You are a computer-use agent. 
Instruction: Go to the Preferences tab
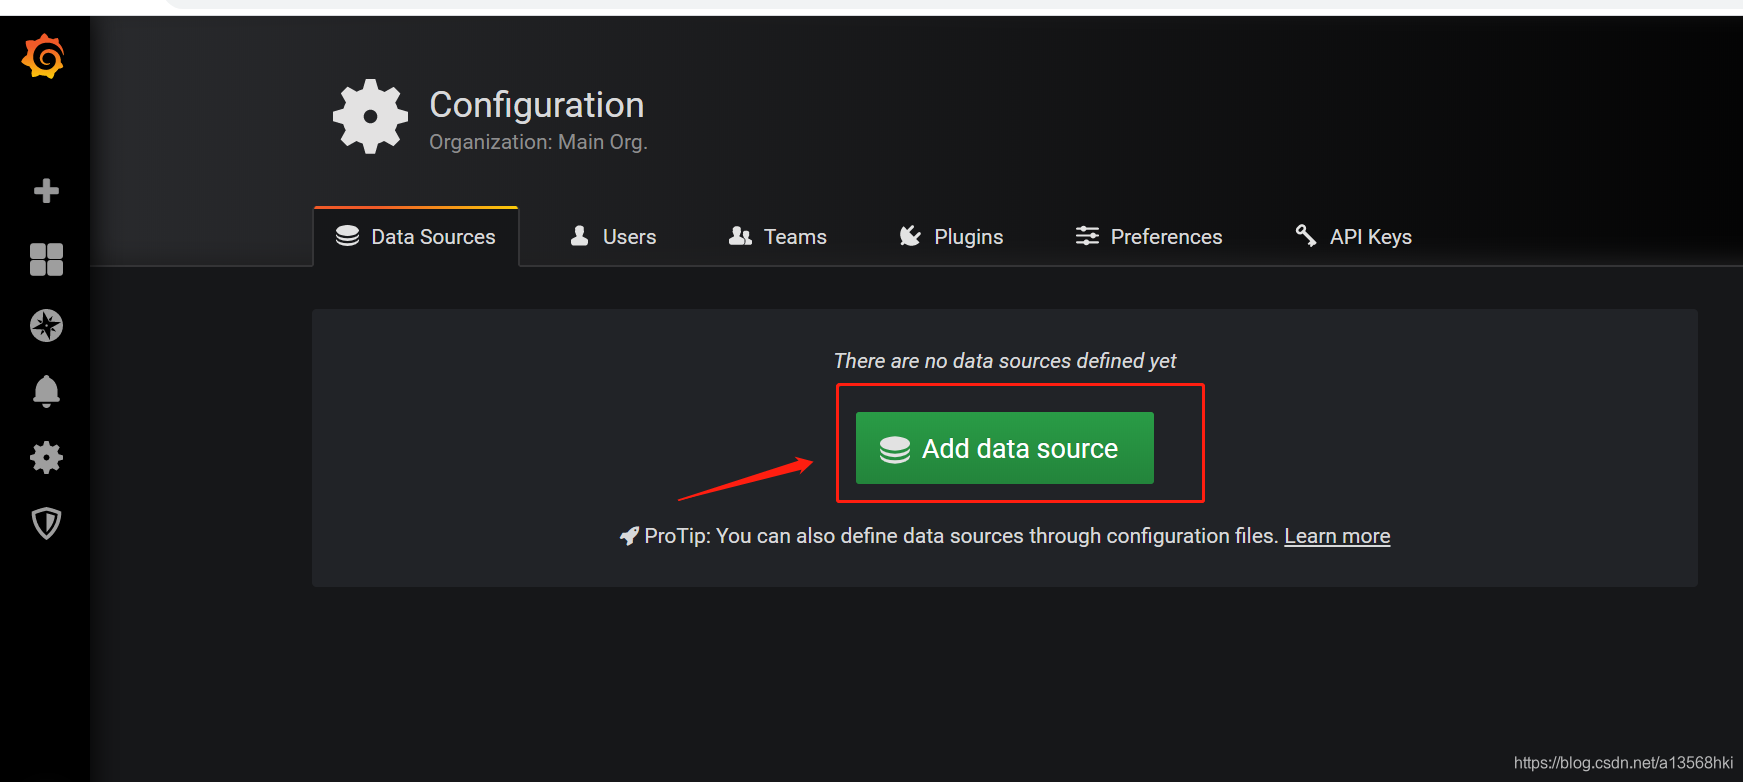click(1149, 237)
